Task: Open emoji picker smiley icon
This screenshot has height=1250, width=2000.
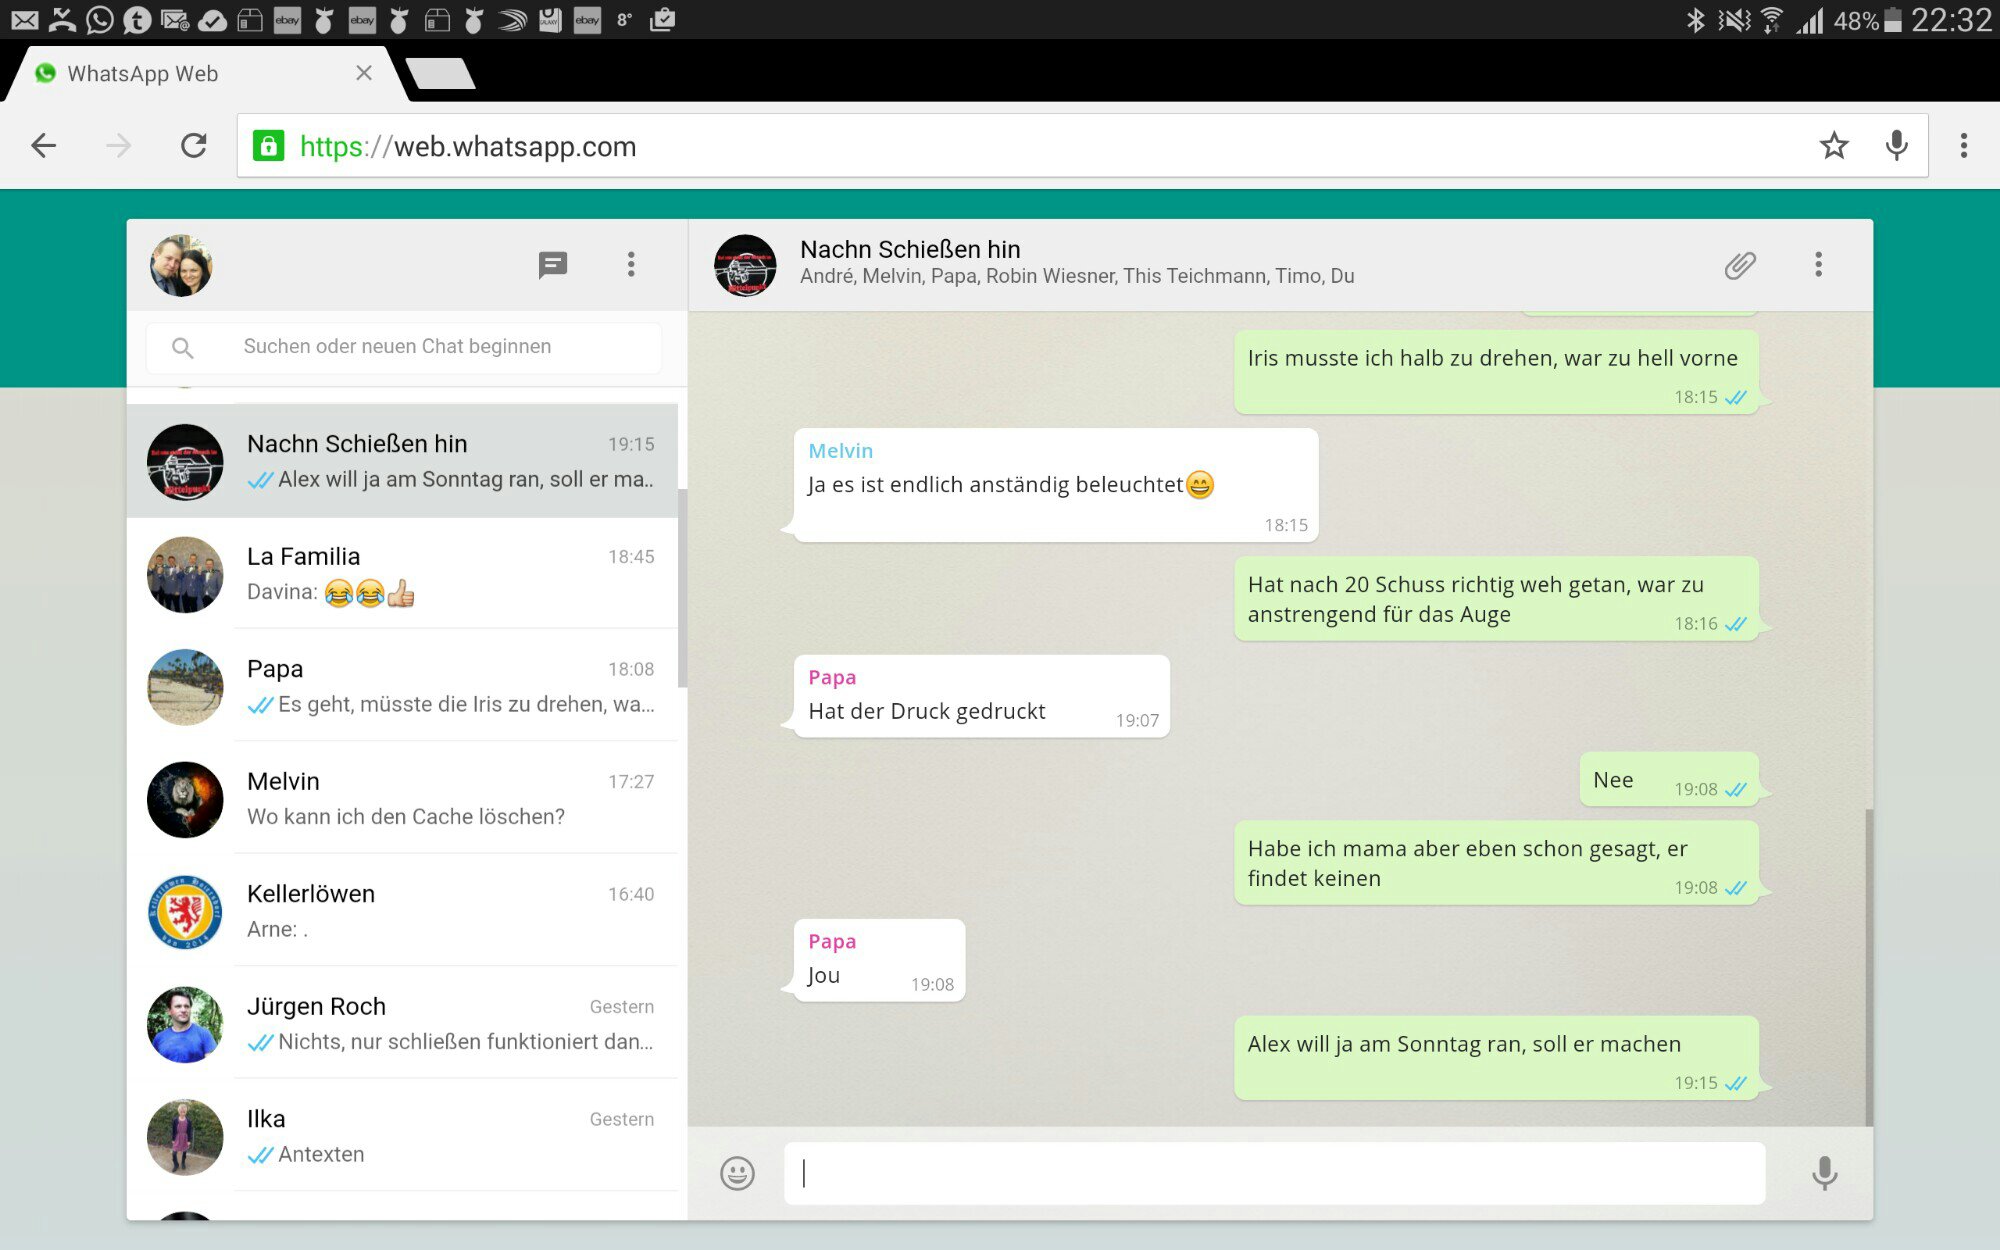Action: coord(737,1173)
